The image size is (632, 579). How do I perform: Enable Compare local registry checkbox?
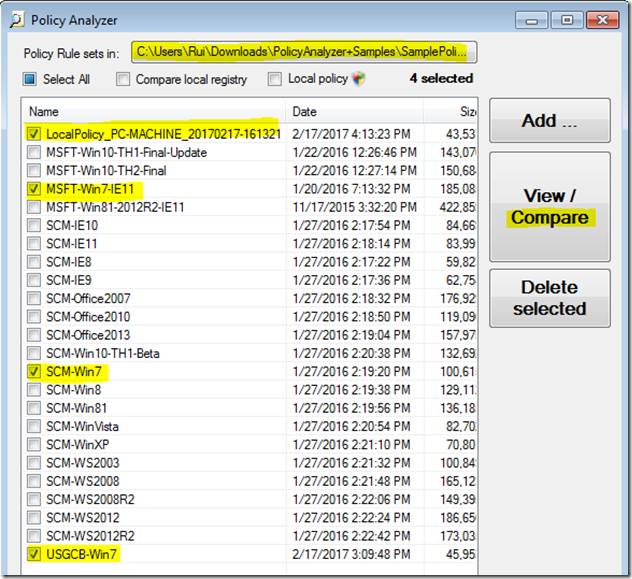click(123, 79)
